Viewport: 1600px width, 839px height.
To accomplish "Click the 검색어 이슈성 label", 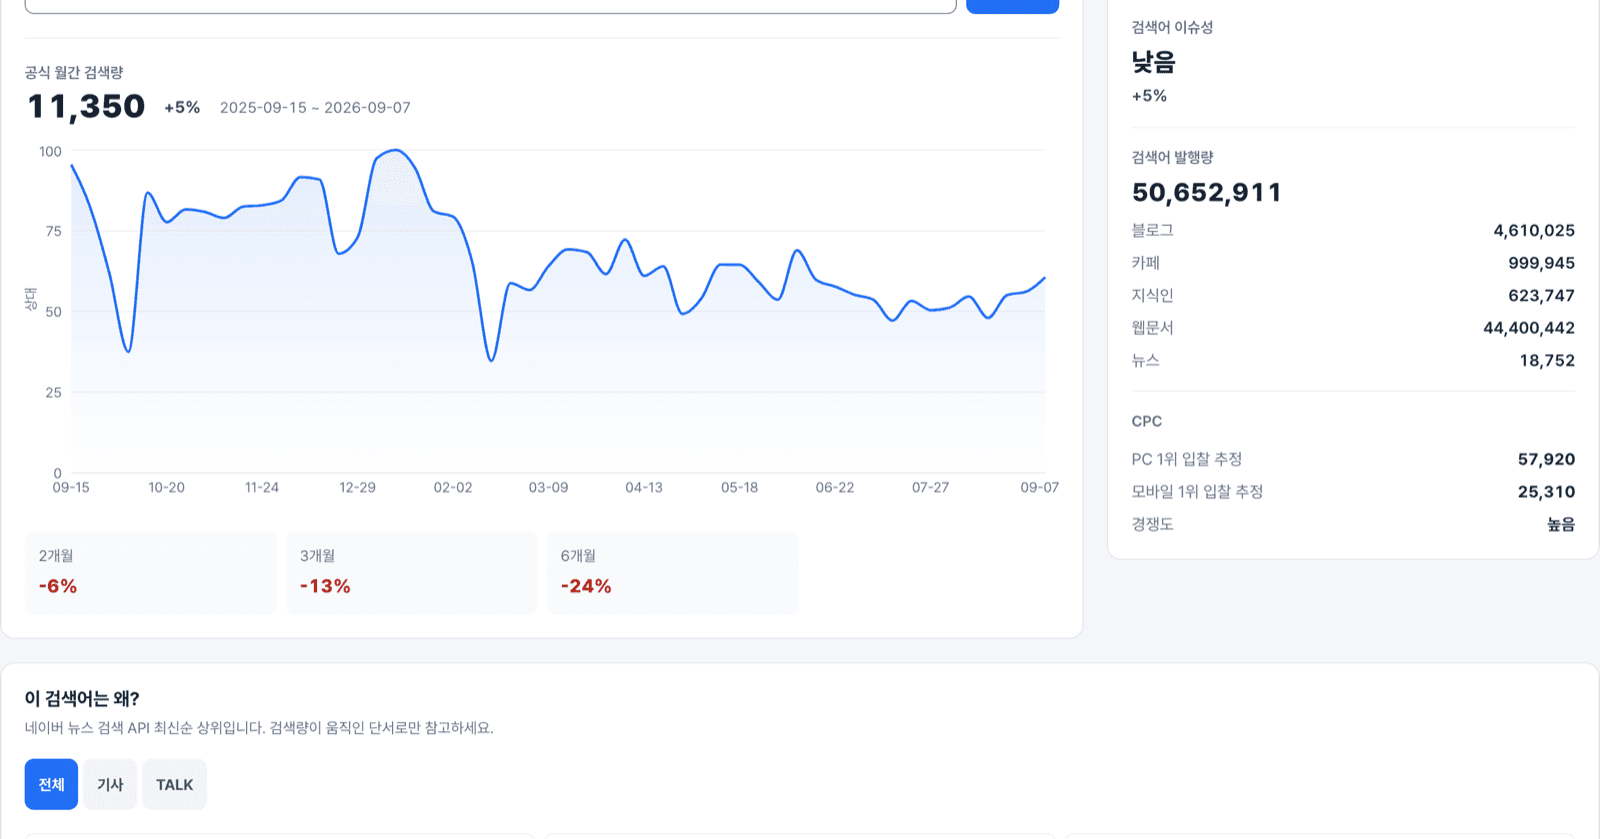I will click(x=1172, y=27).
